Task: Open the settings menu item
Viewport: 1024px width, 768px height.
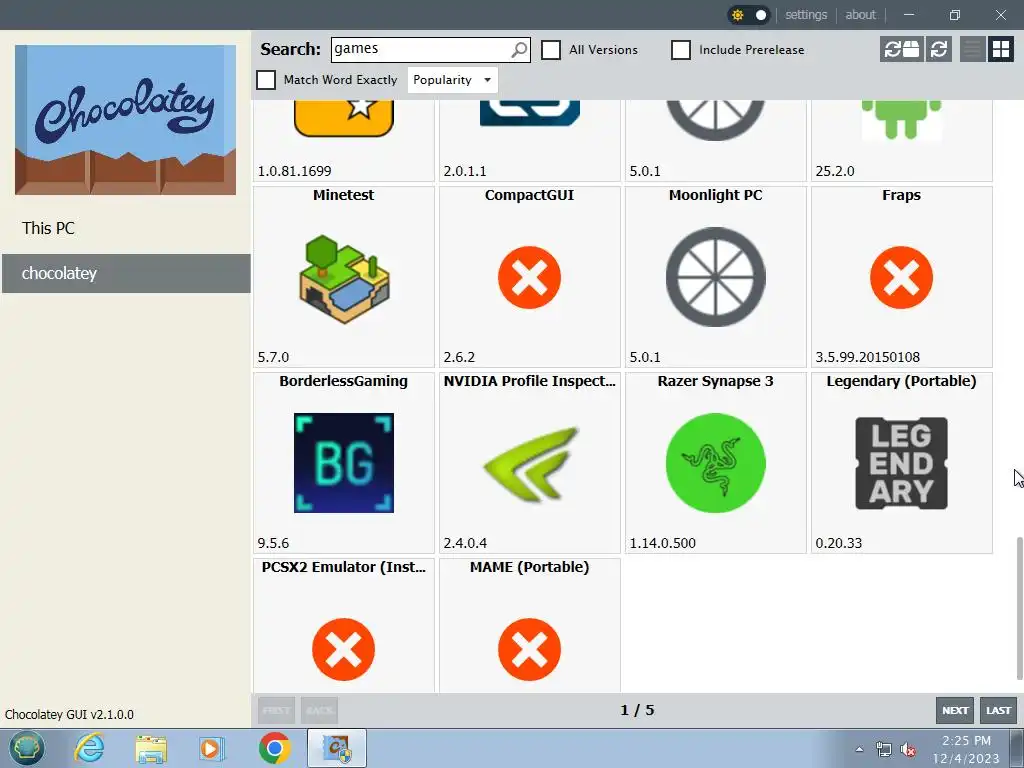Action: pos(806,15)
